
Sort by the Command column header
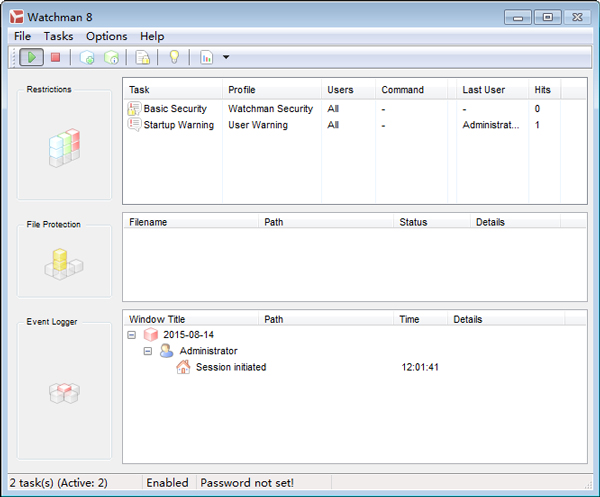point(412,90)
